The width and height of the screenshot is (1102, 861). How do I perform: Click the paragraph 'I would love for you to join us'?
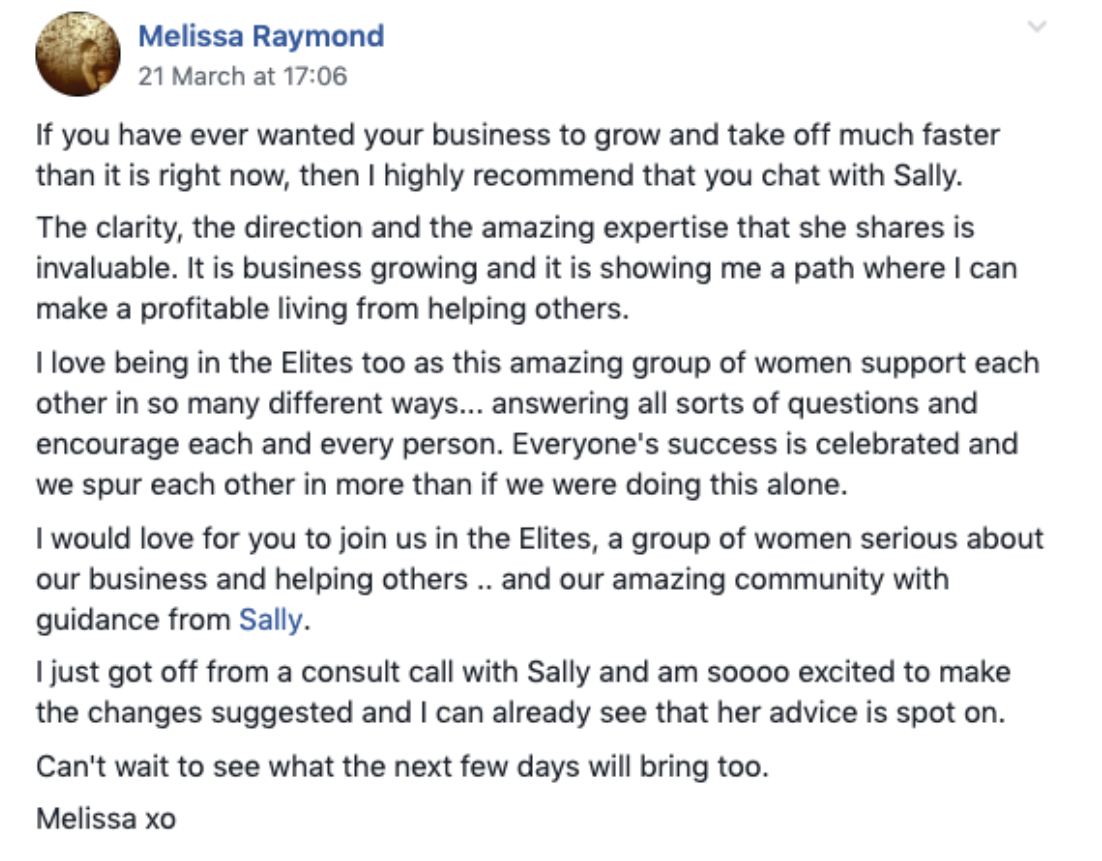[540, 579]
